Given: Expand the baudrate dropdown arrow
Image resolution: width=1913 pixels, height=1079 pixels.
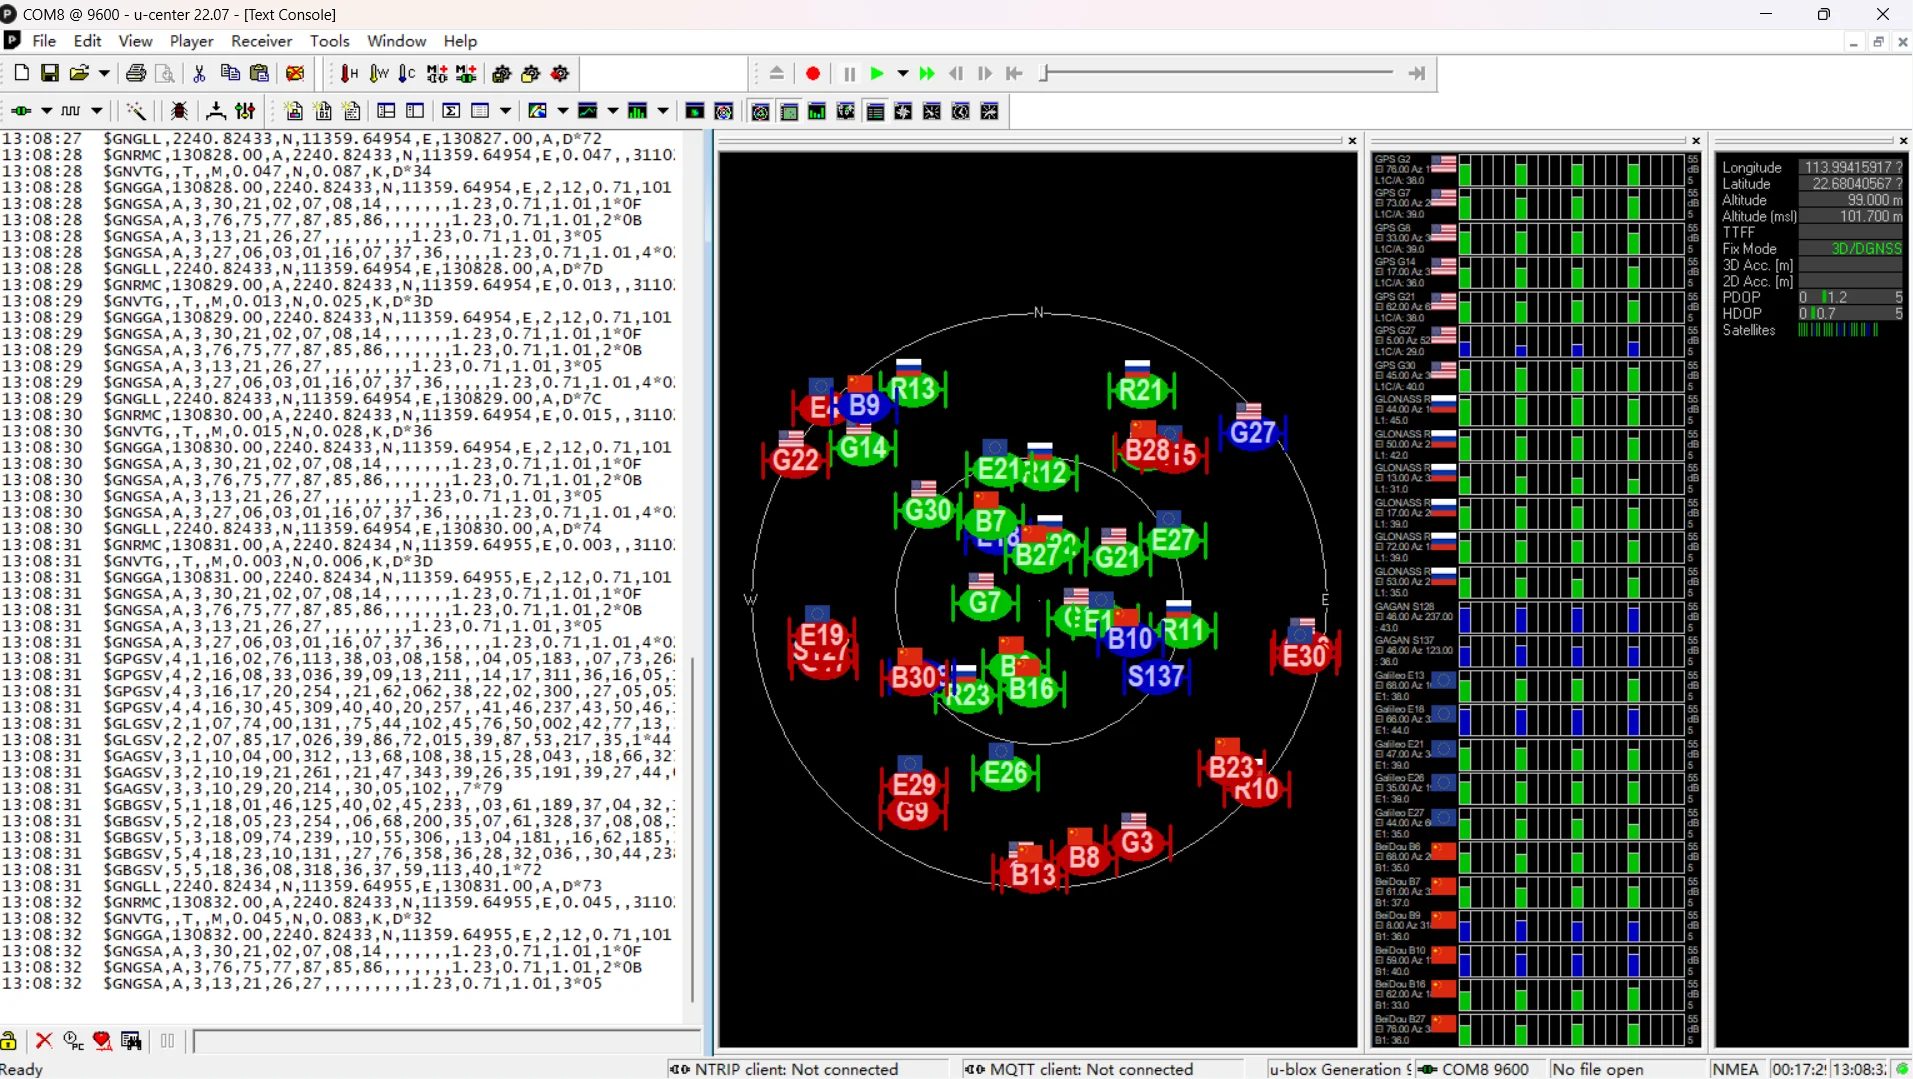Looking at the screenshot, I should point(96,111).
